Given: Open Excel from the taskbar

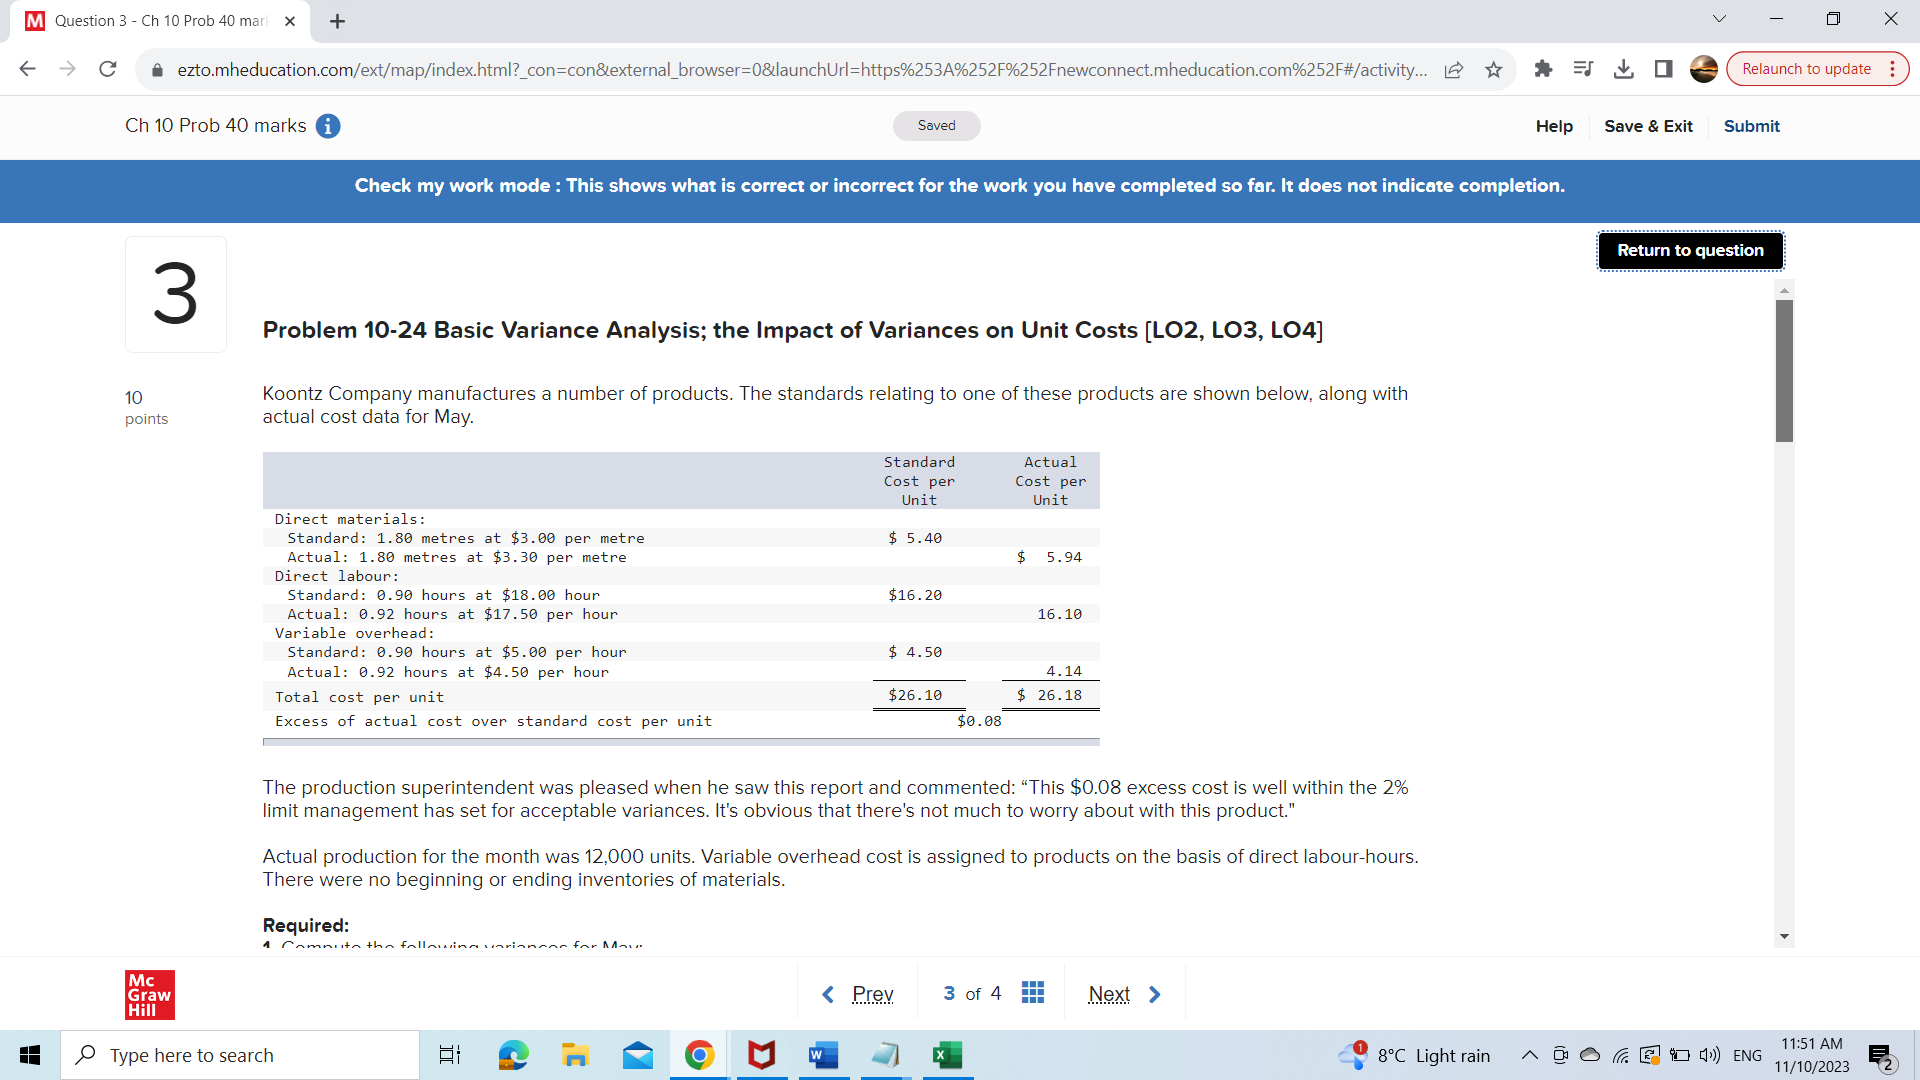Looking at the screenshot, I should [x=946, y=1055].
